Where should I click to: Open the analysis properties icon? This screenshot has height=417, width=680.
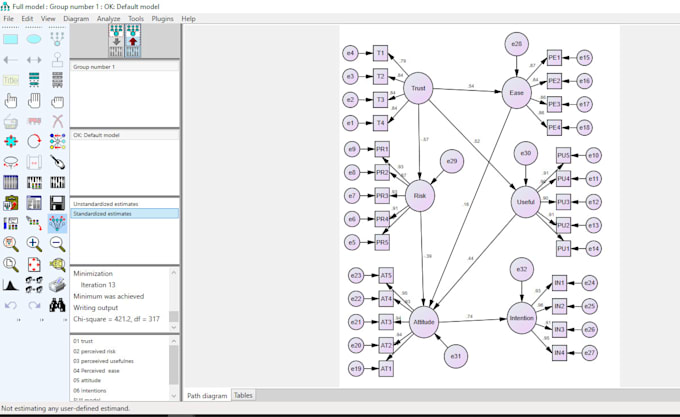(x=34, y=182)
